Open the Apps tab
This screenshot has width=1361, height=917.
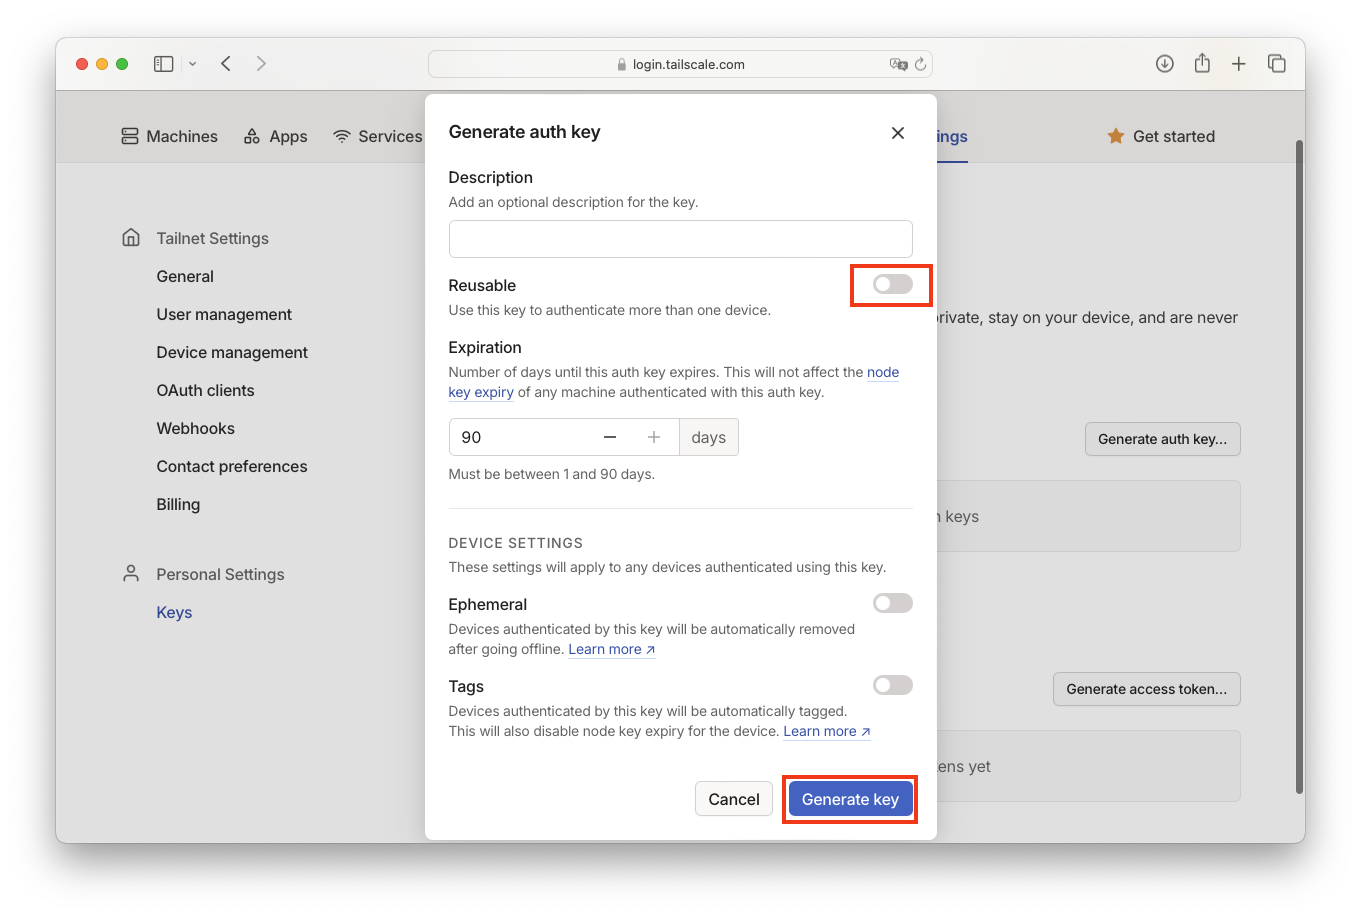275,136
